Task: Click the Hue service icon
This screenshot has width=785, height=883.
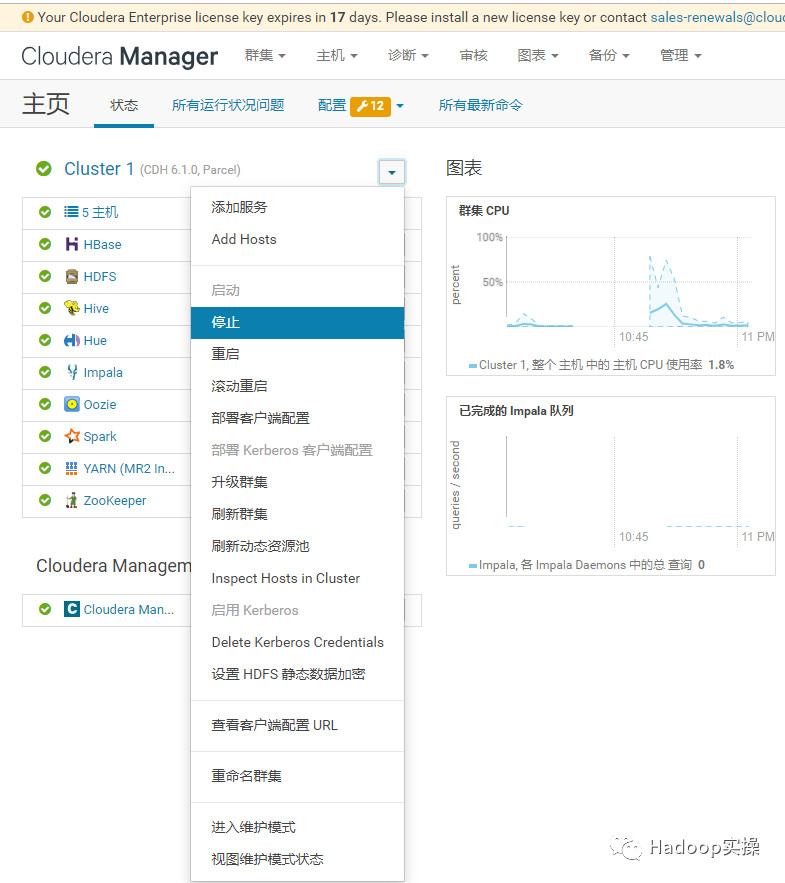Action: point(72,340)
